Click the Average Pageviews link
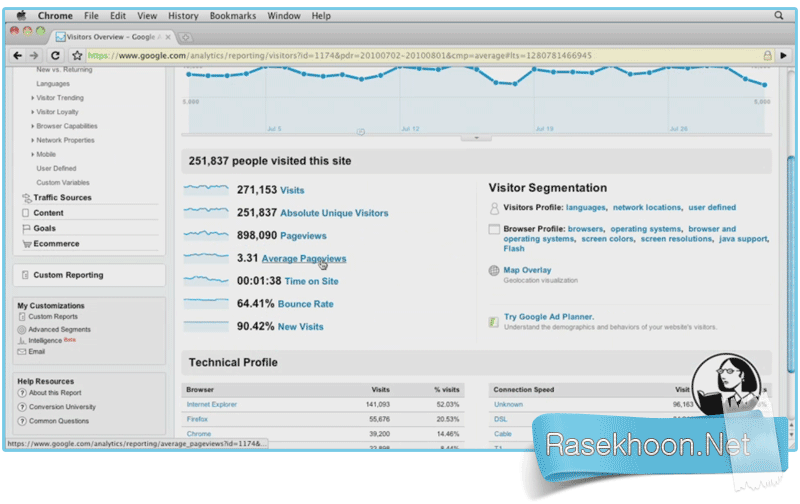 tap(304, 259)
